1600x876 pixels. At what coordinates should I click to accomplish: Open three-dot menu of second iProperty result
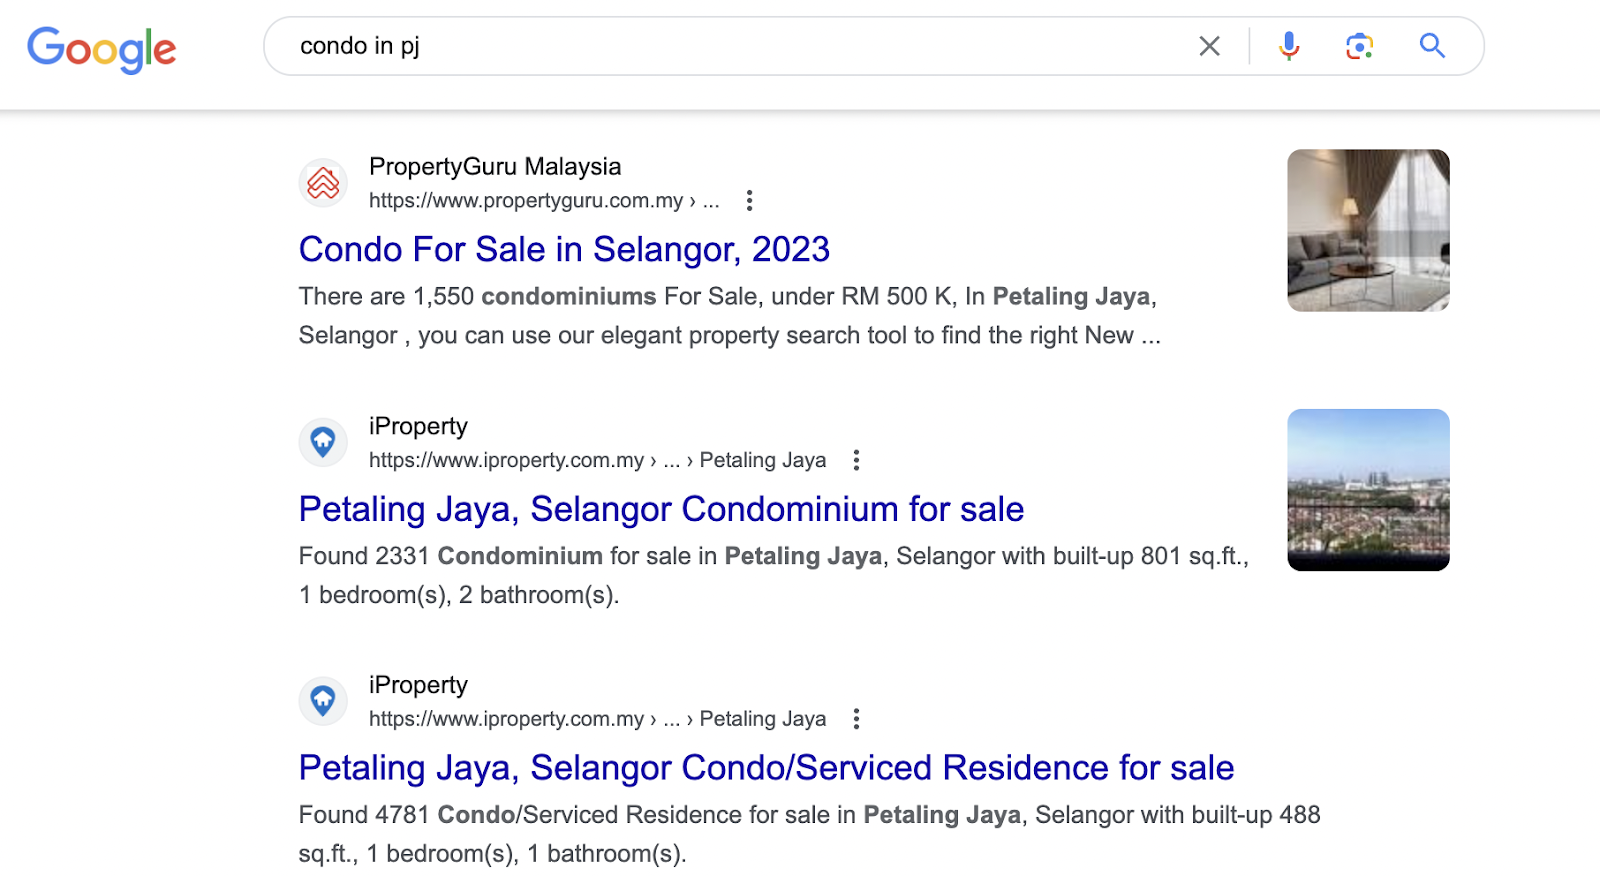[856, 719]
